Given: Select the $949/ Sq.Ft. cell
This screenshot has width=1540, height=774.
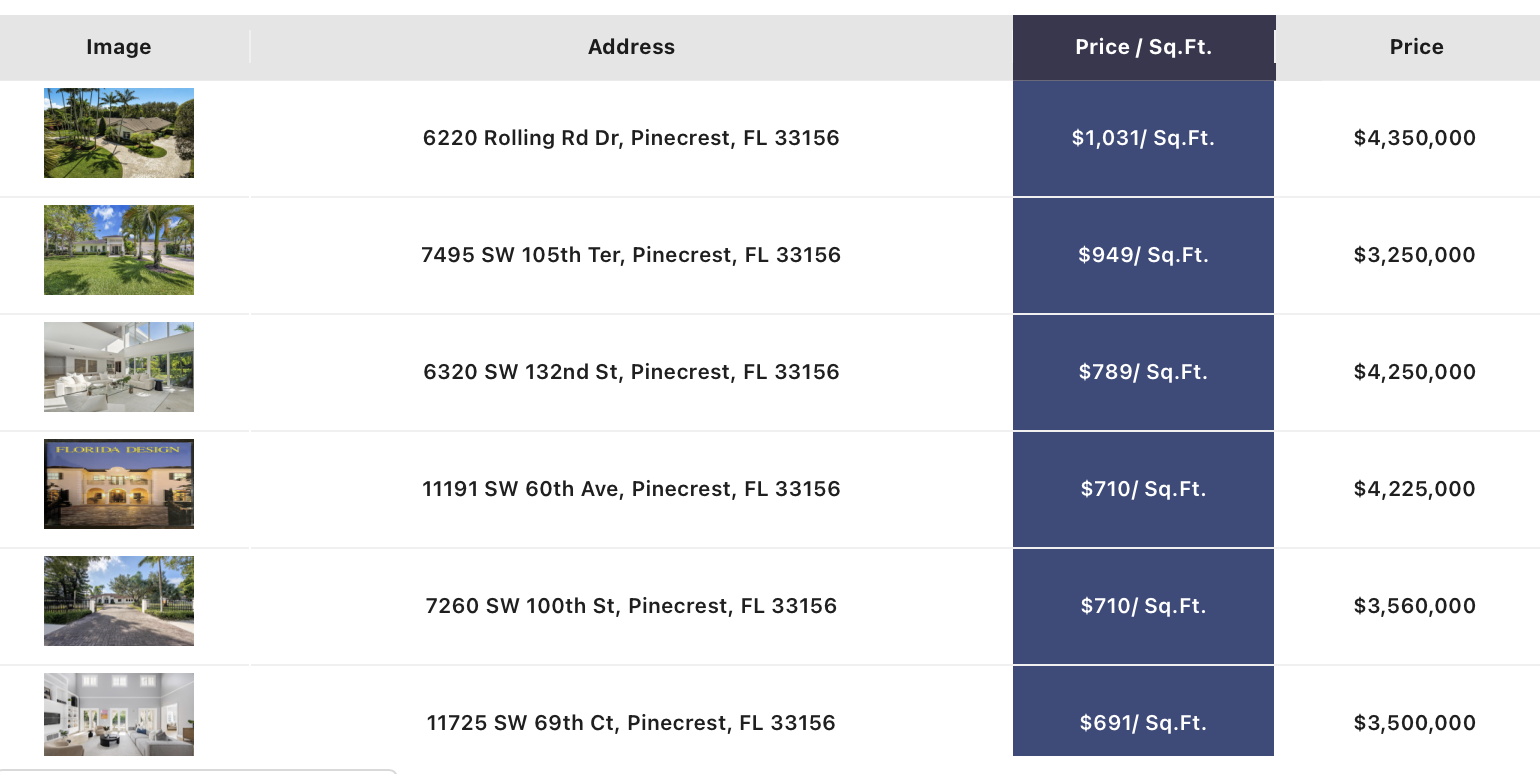Looking at the screenshot, I should click(x=1143, y=255).
